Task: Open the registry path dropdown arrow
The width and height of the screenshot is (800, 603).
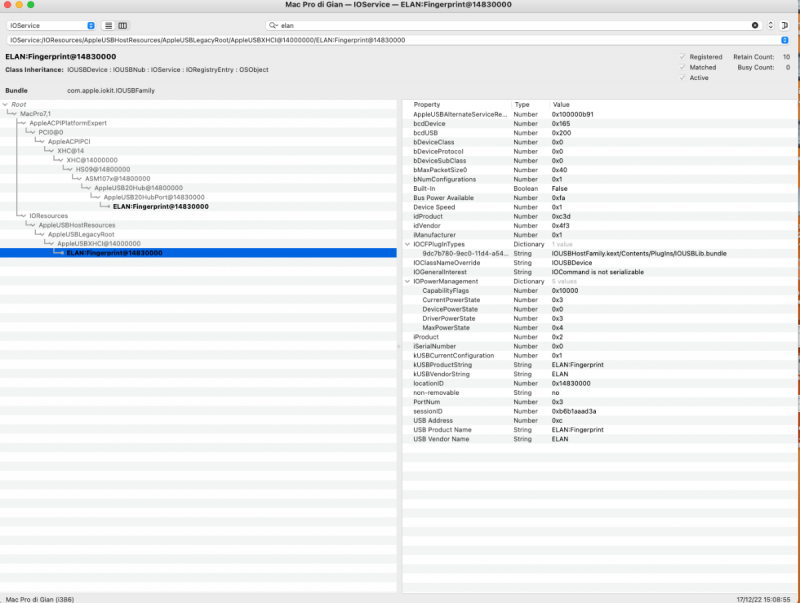Action: point(785,40)
